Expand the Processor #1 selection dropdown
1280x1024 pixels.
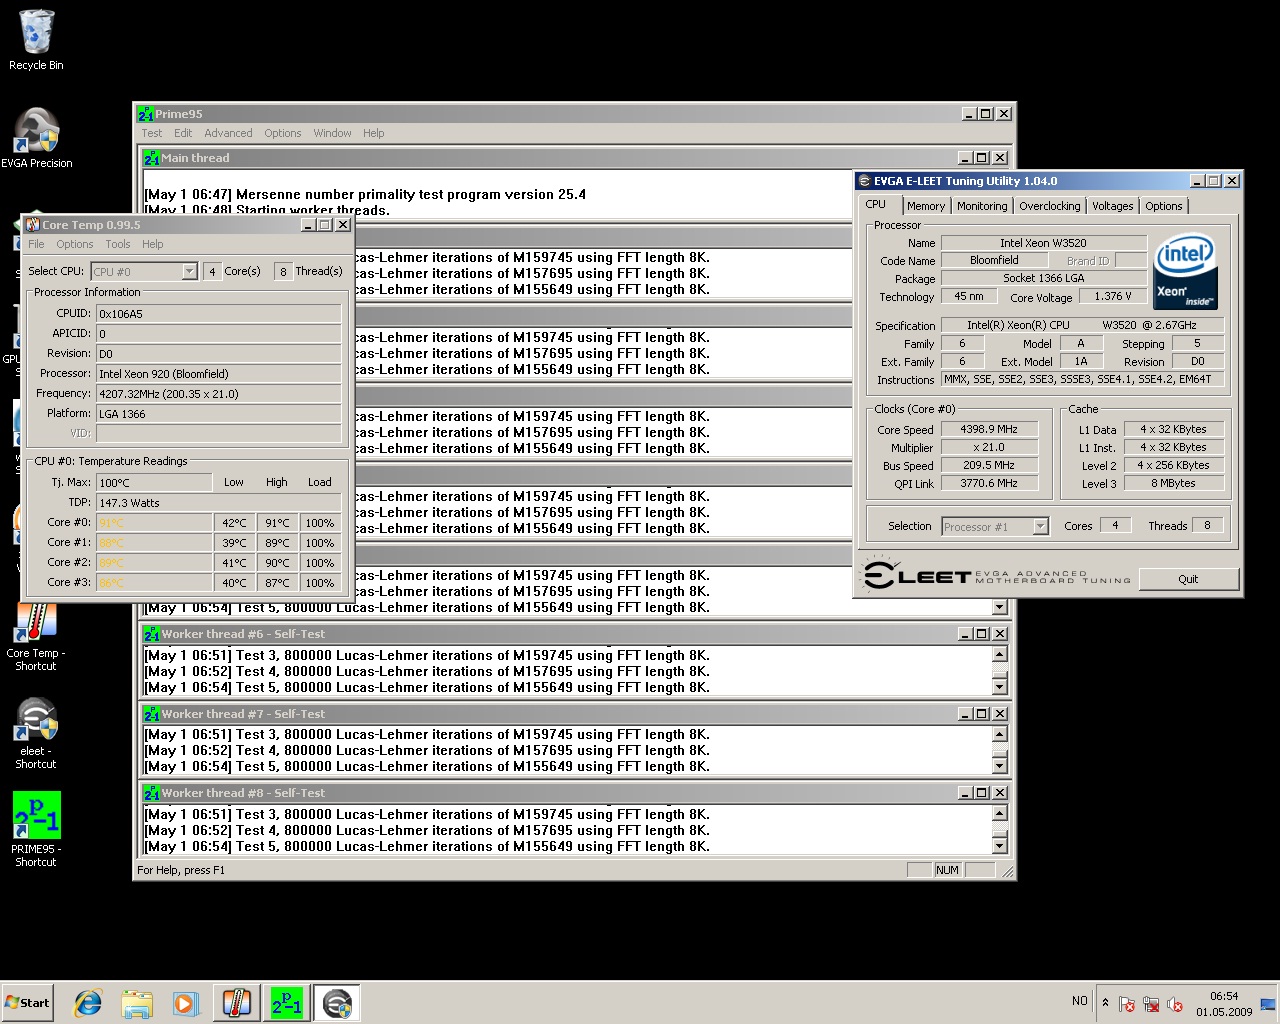coord(1040,526)
